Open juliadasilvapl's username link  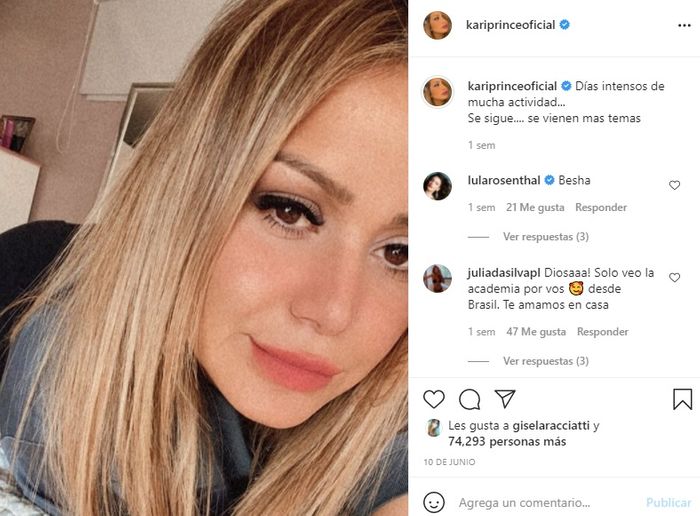[504, 272]
